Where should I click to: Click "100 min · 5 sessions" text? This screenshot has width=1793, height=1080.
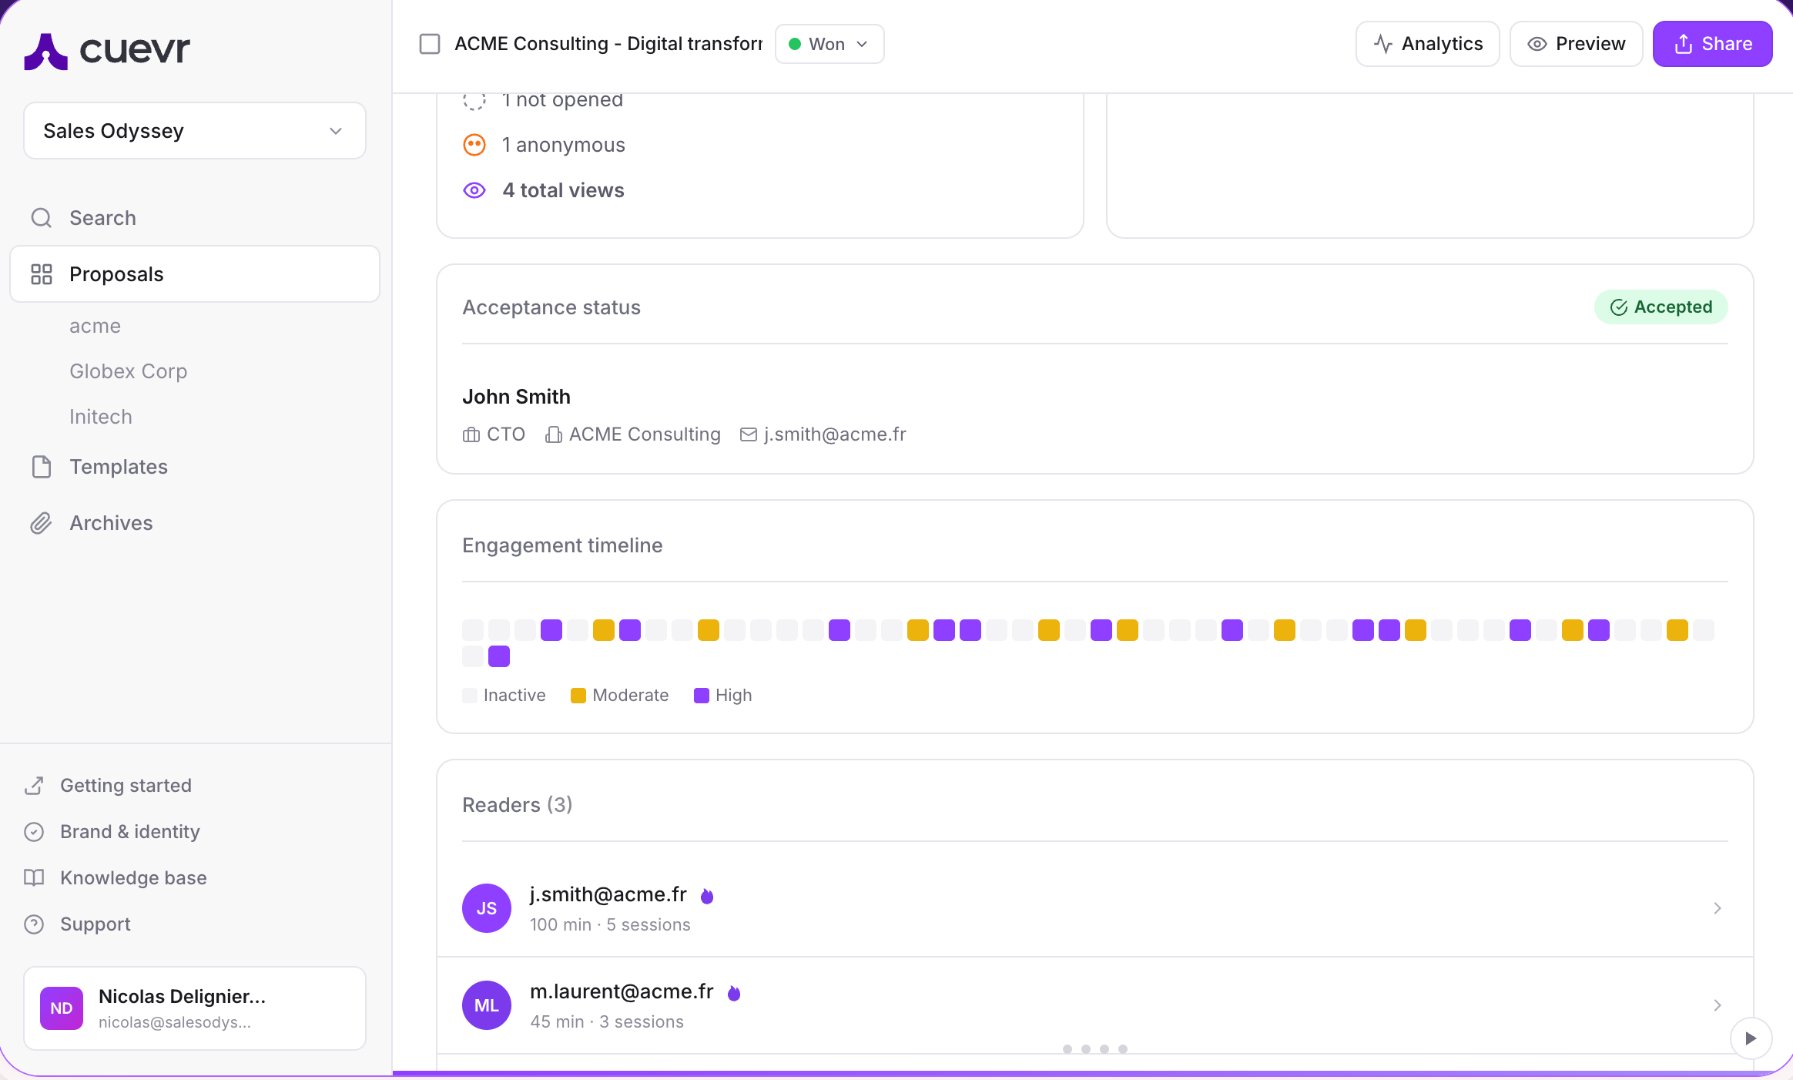tap(610, 925)
